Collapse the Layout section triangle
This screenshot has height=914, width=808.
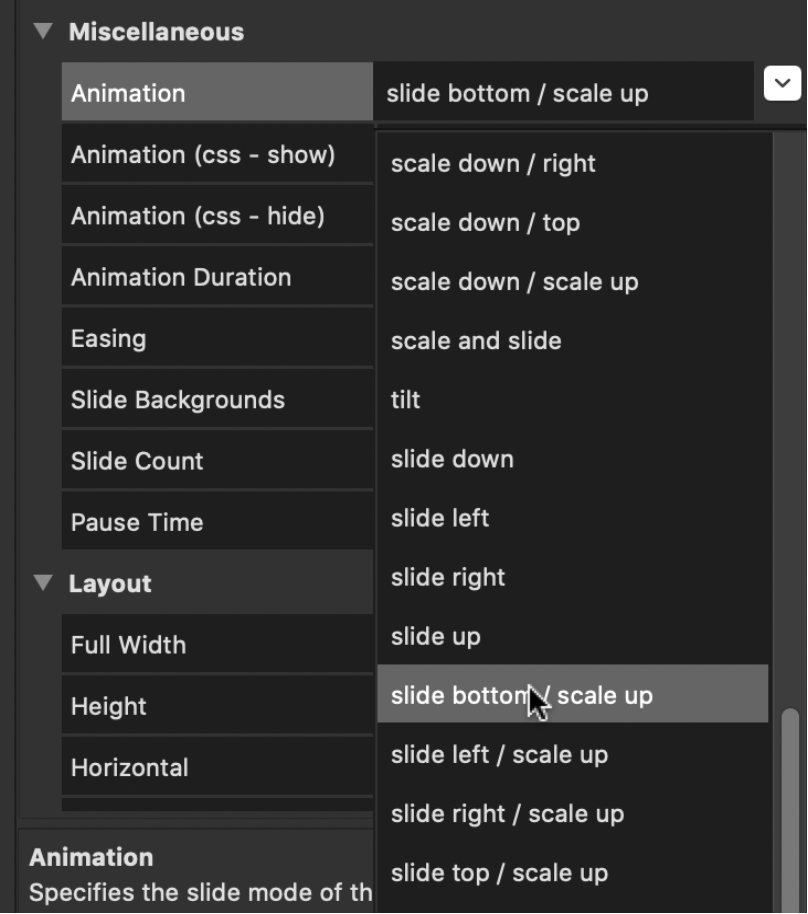[43, 582]
